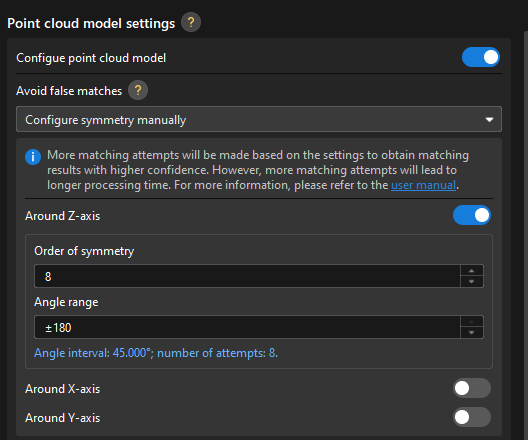Disable the Configure point cloud model switch
528x440 pixels.
pos(481,57)
